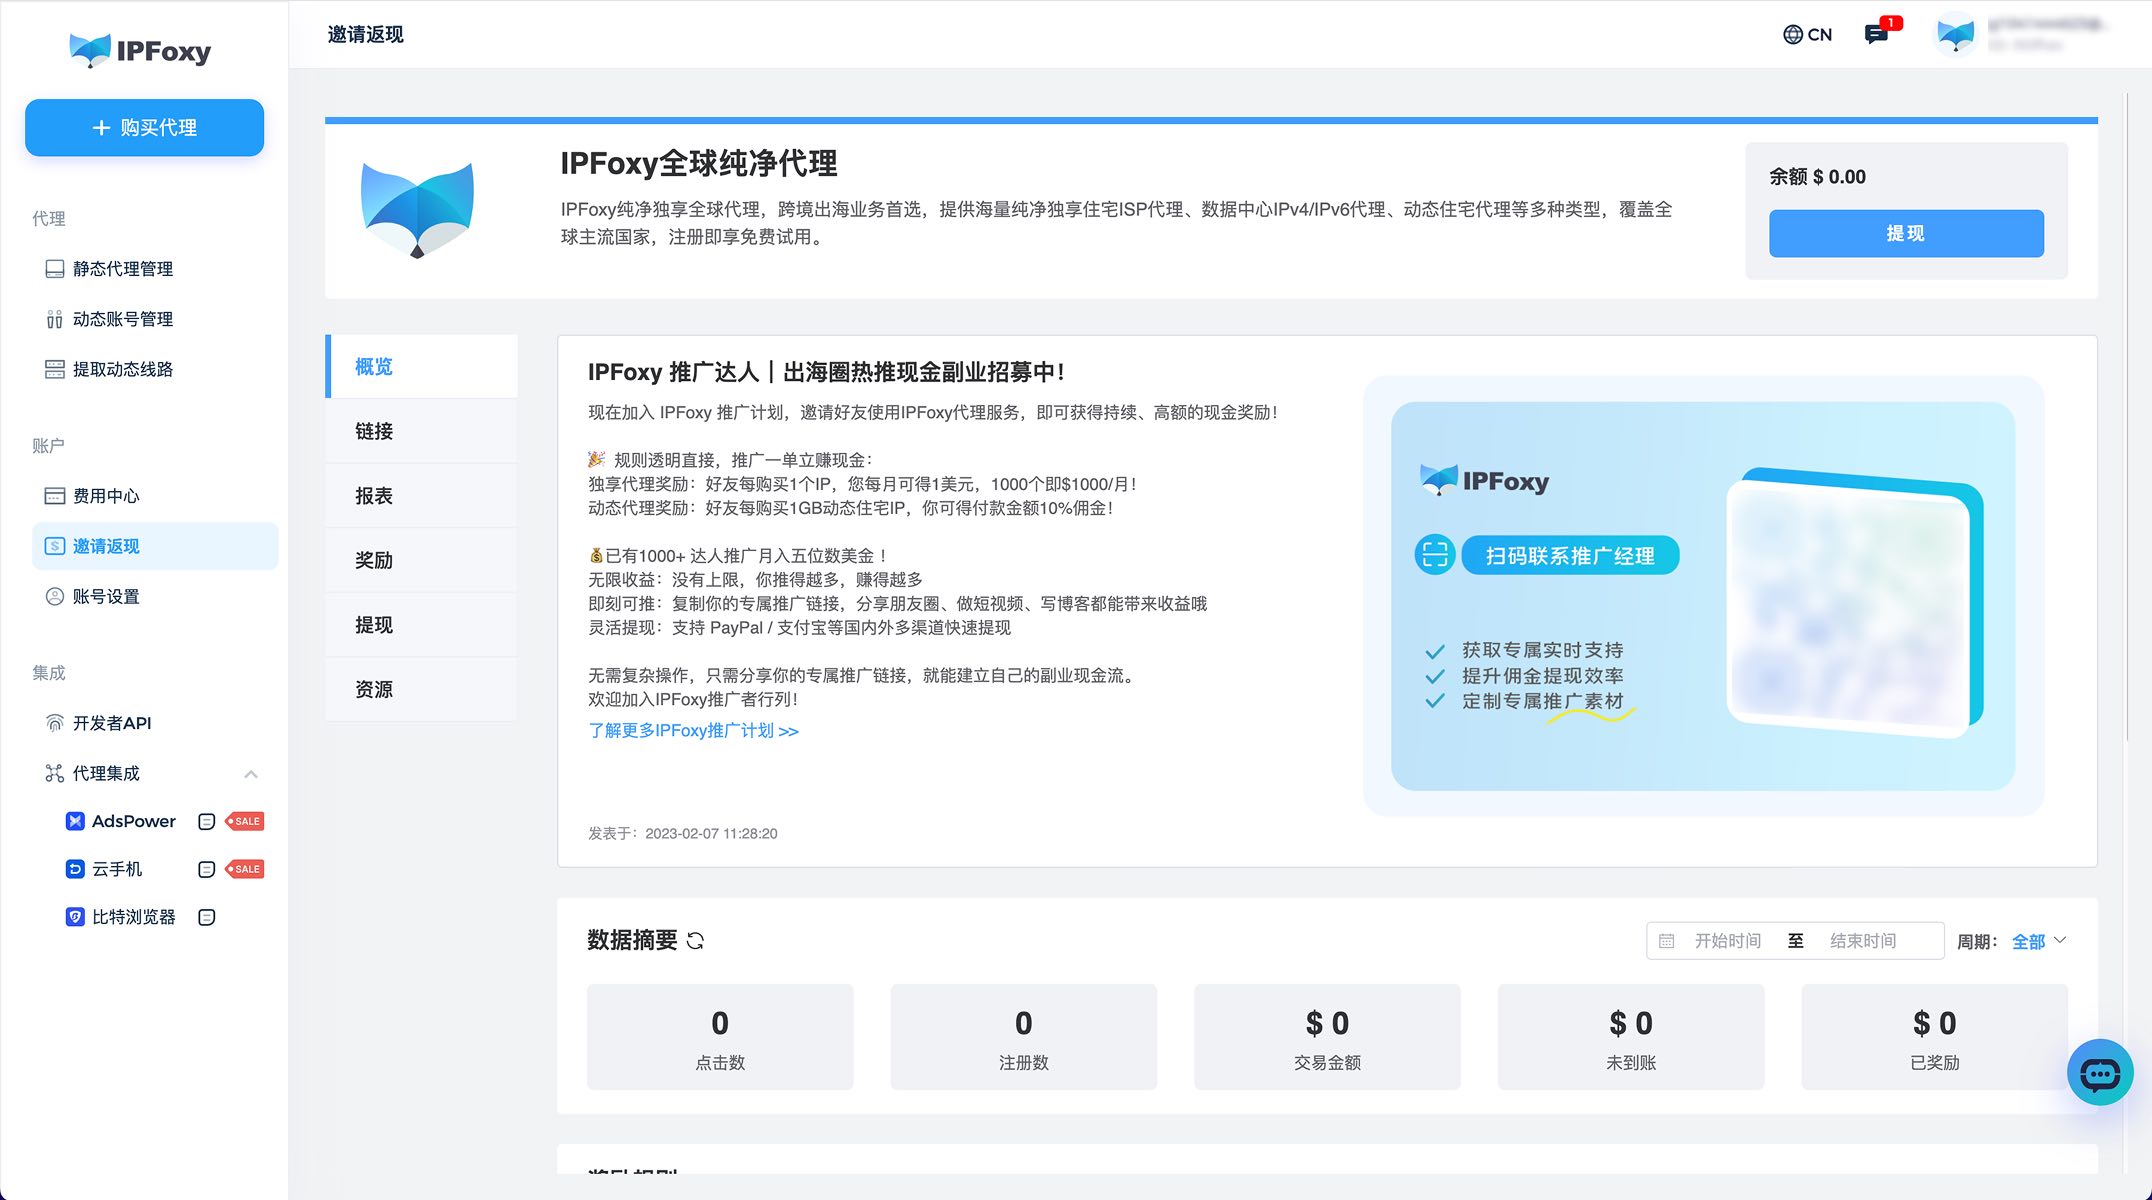
Task: Click the 动态账号管理 icon
Action: 55,319
